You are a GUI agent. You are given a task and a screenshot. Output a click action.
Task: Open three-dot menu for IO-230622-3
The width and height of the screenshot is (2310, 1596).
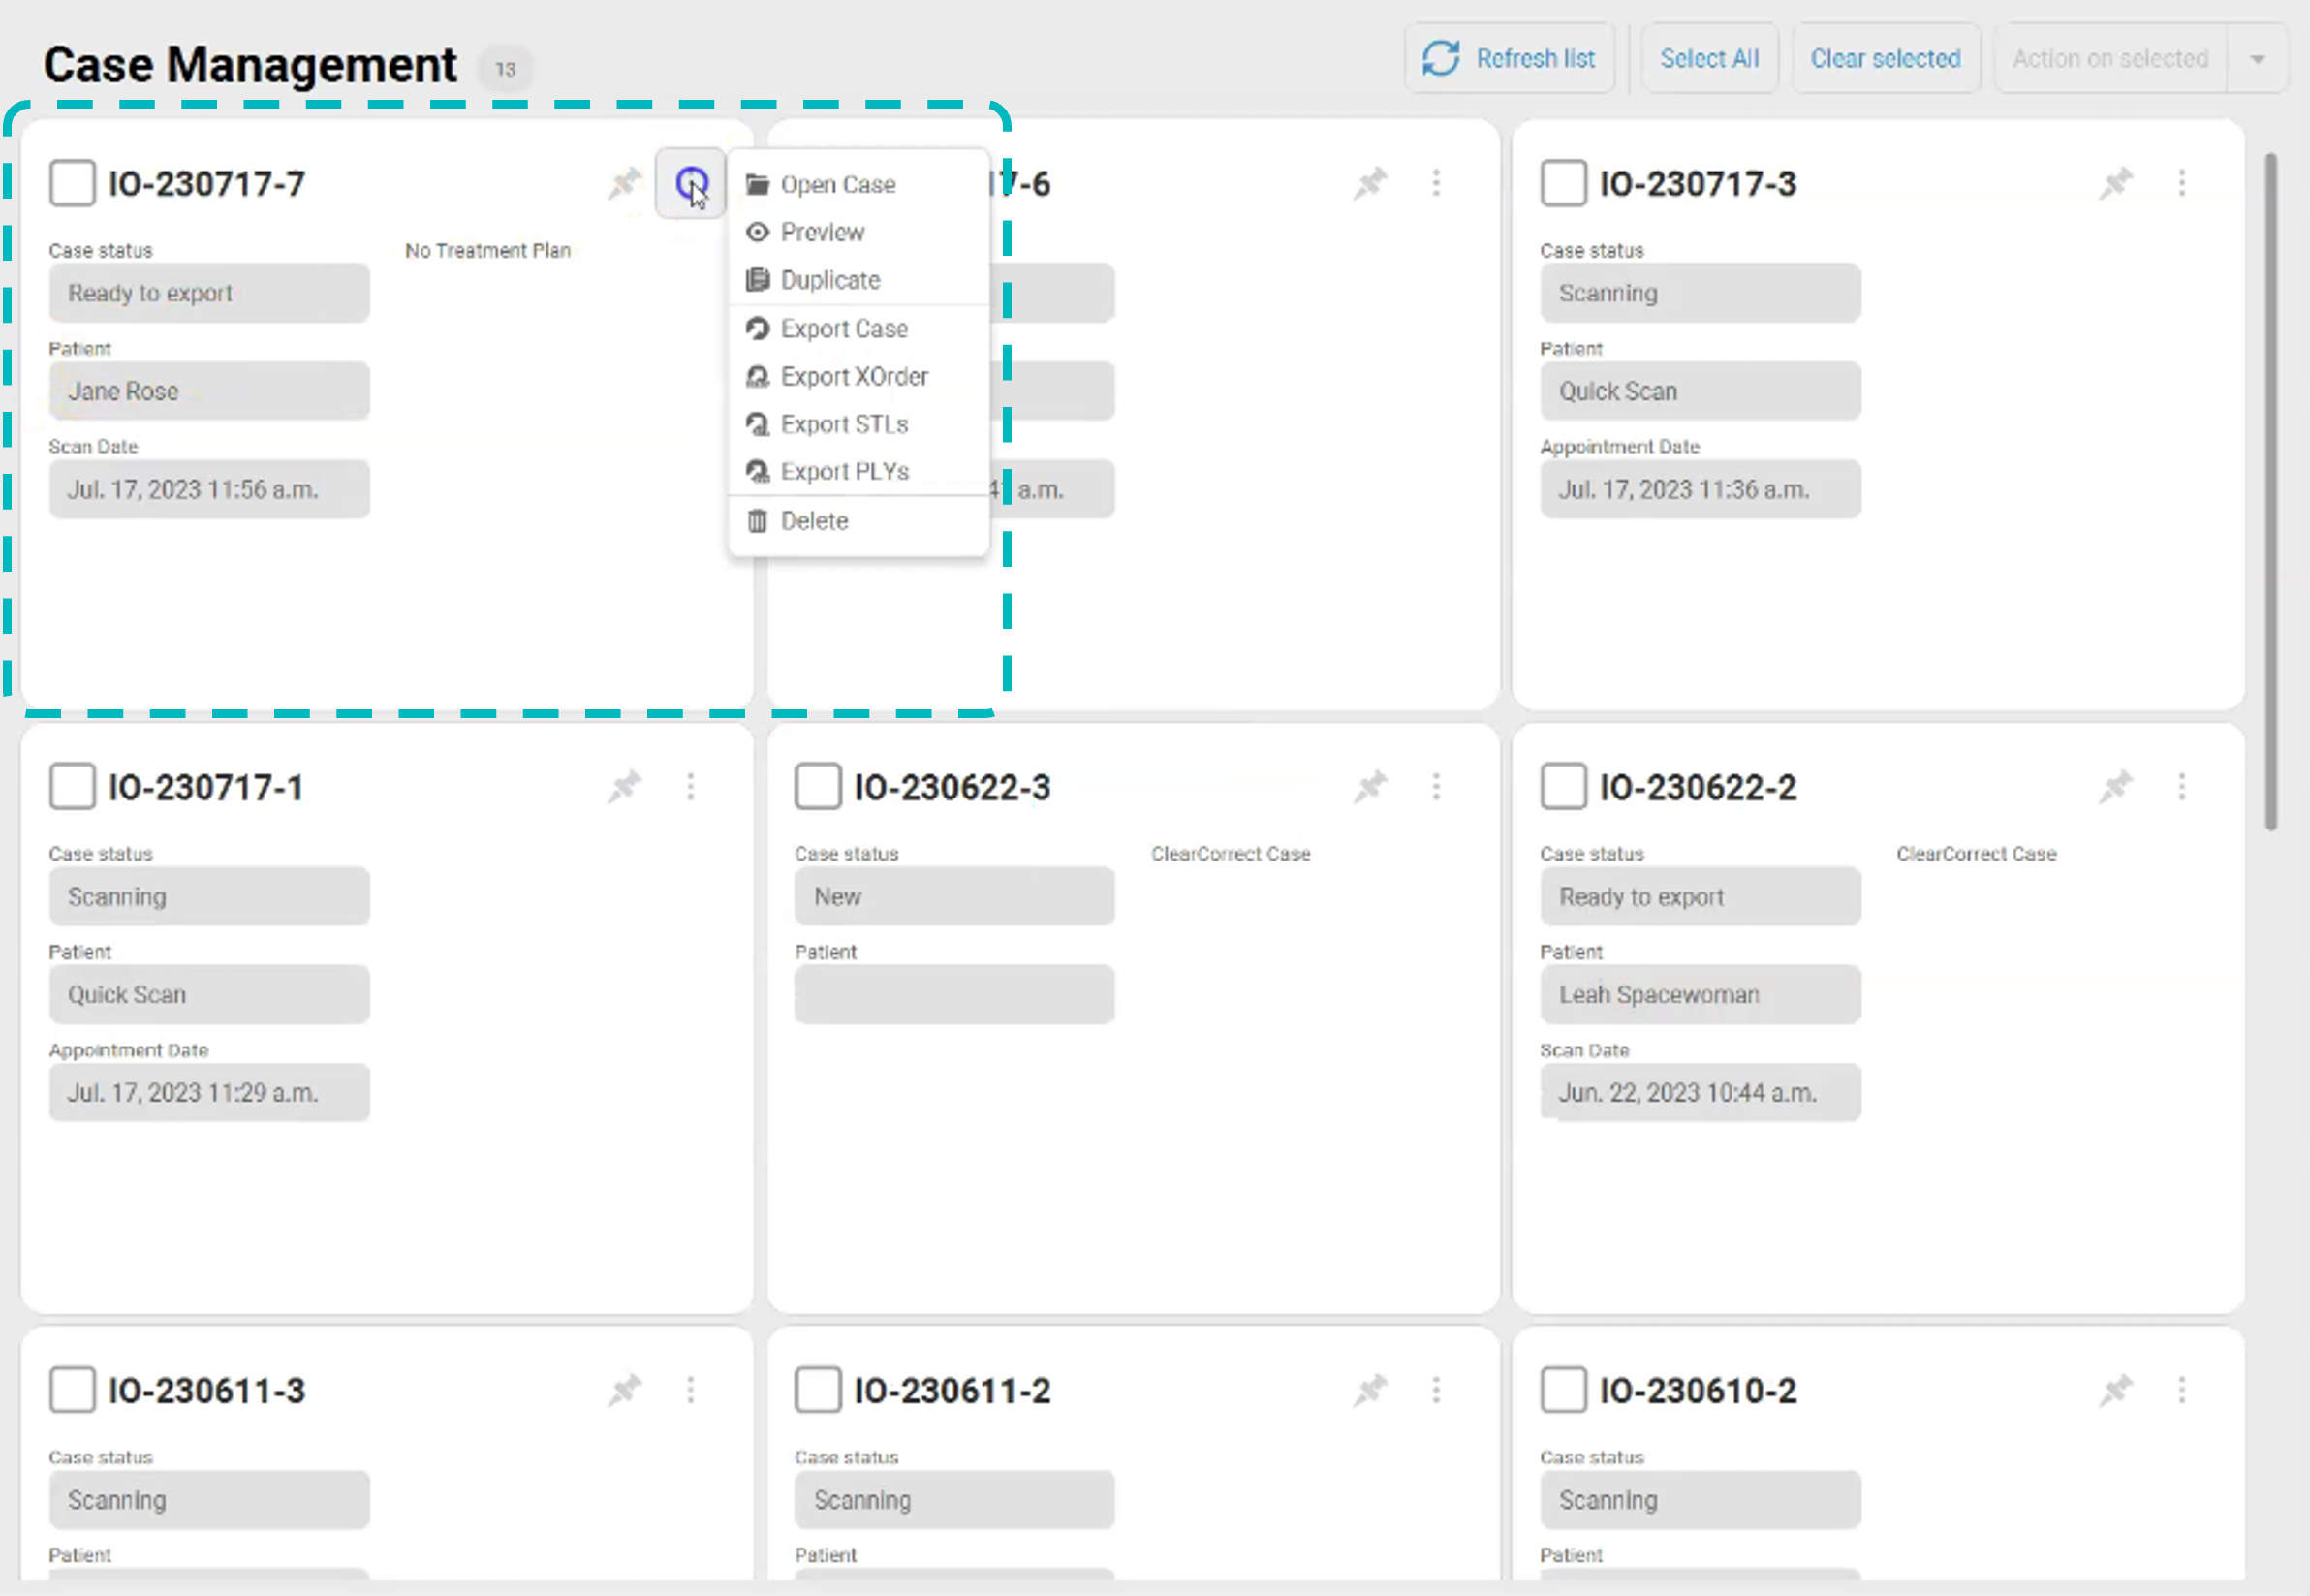[1436, 787]
